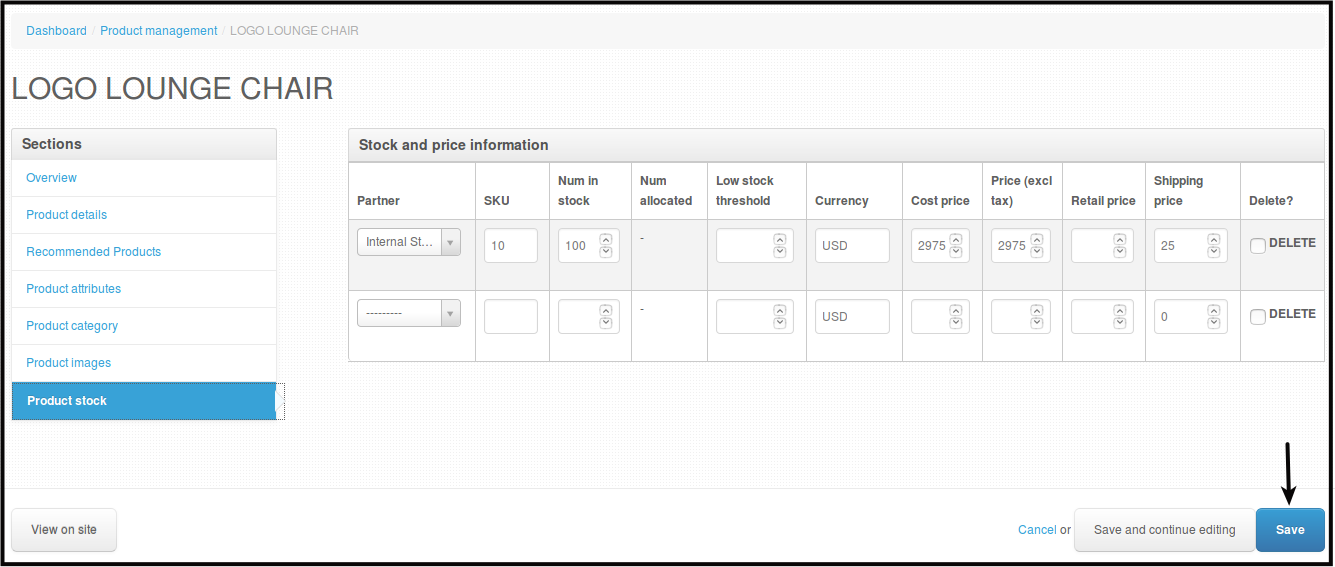Click the SKU field containing 10
1335x567 pixels.
(x=511, y=245)
